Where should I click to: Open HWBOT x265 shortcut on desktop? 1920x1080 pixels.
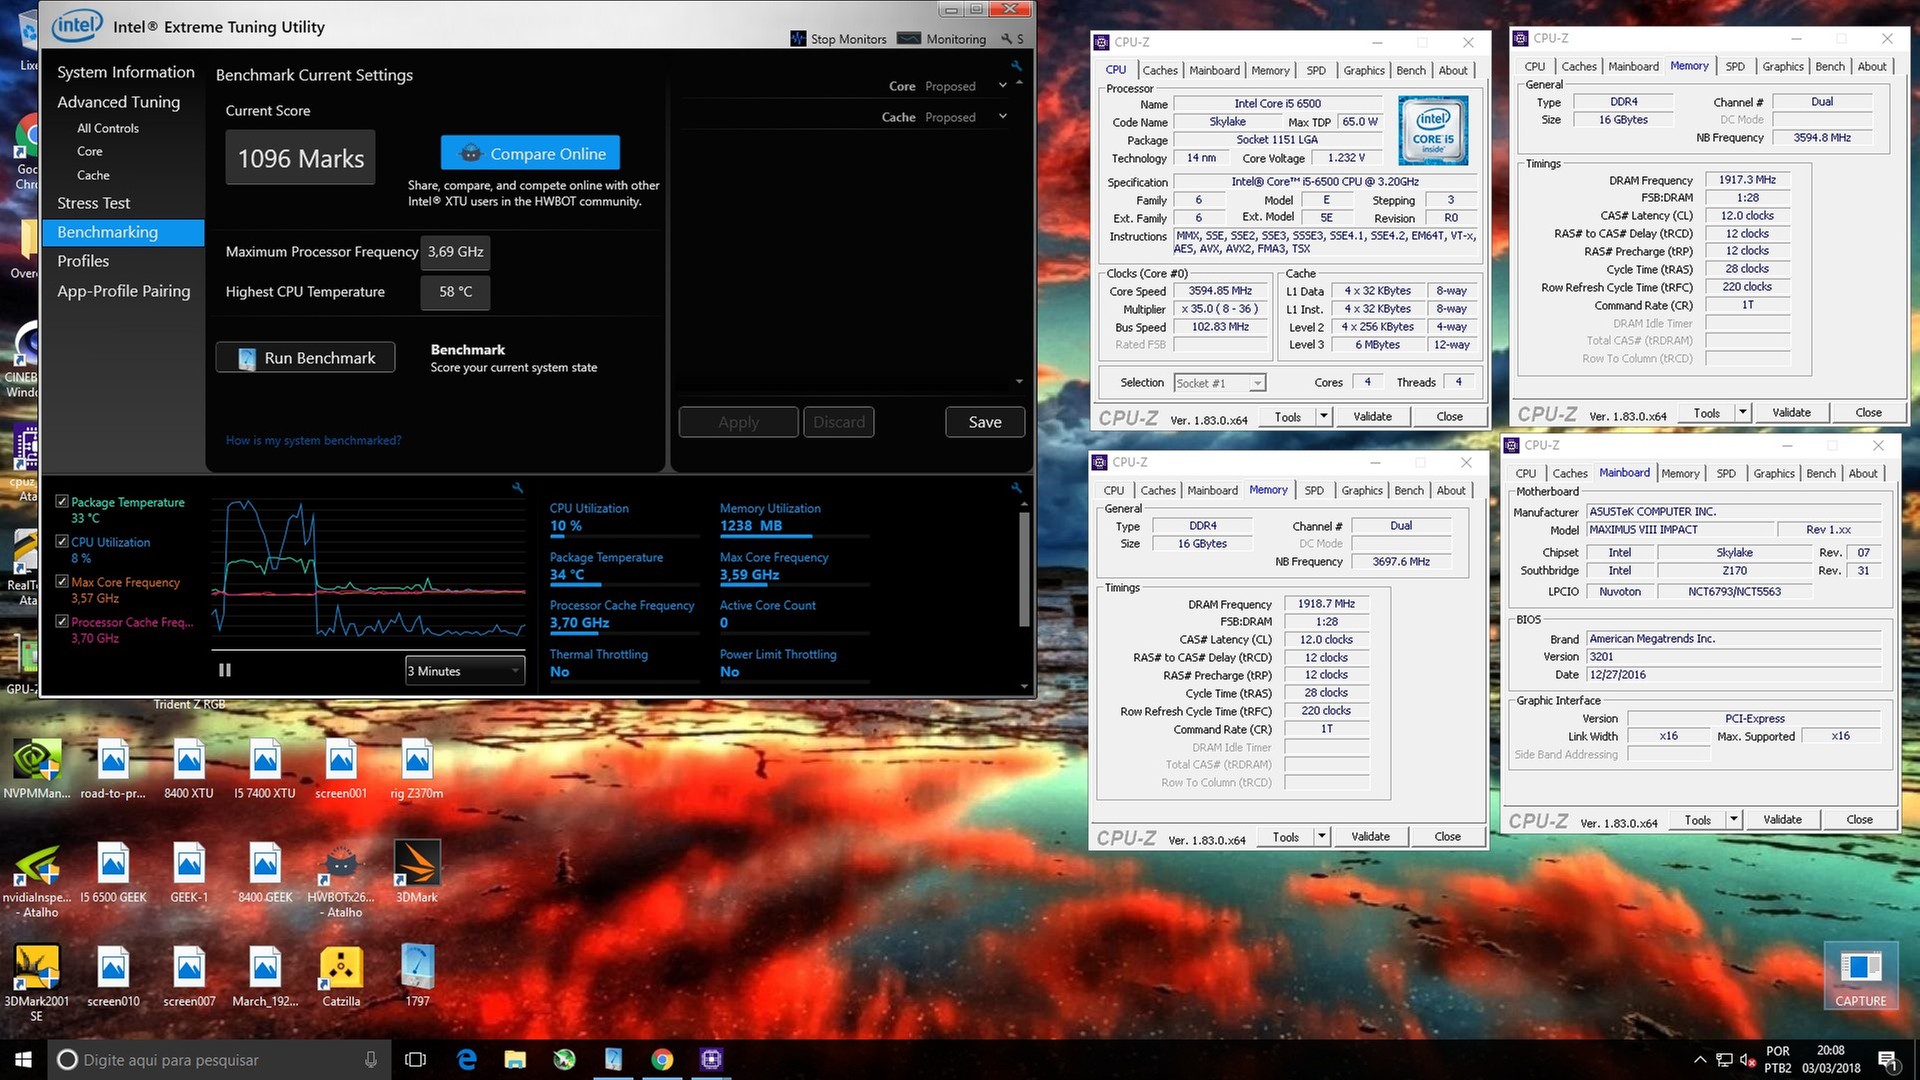[x=341, y=880]
